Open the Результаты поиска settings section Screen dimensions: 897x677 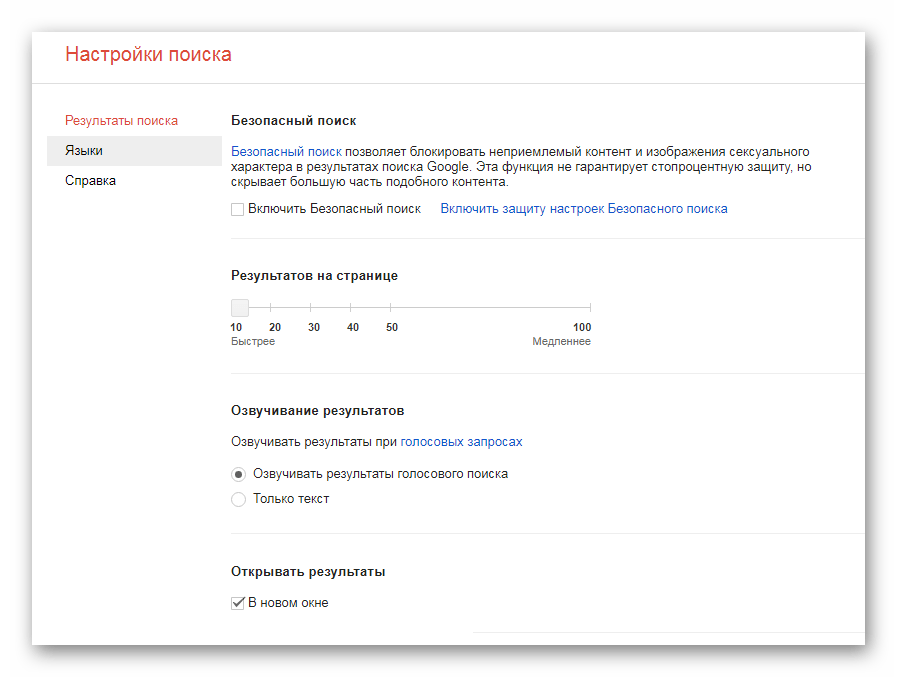[x=121, y=121]
